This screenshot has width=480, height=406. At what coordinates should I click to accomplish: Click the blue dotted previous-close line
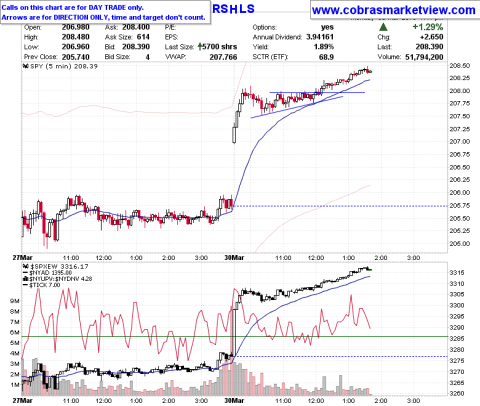[340, 206]
